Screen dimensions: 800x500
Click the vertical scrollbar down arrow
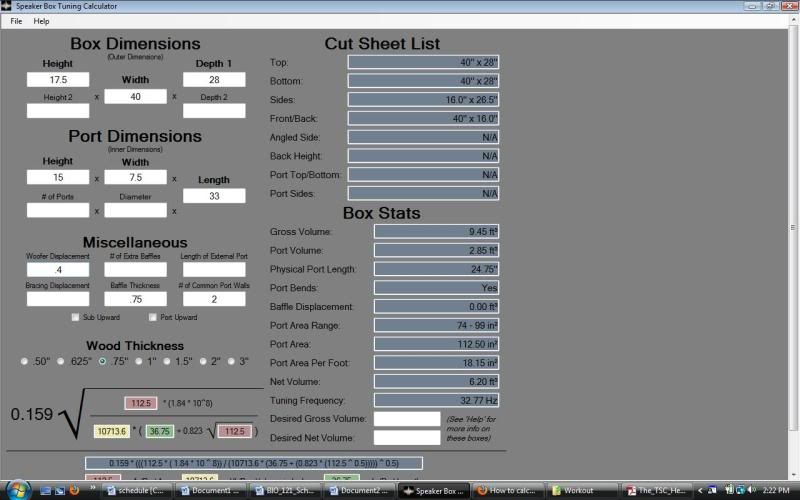click(793, 475)
